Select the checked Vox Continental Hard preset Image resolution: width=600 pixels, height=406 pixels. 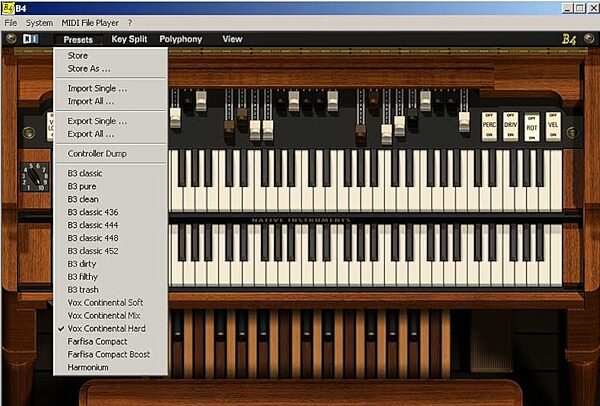[x=111, y=329]
